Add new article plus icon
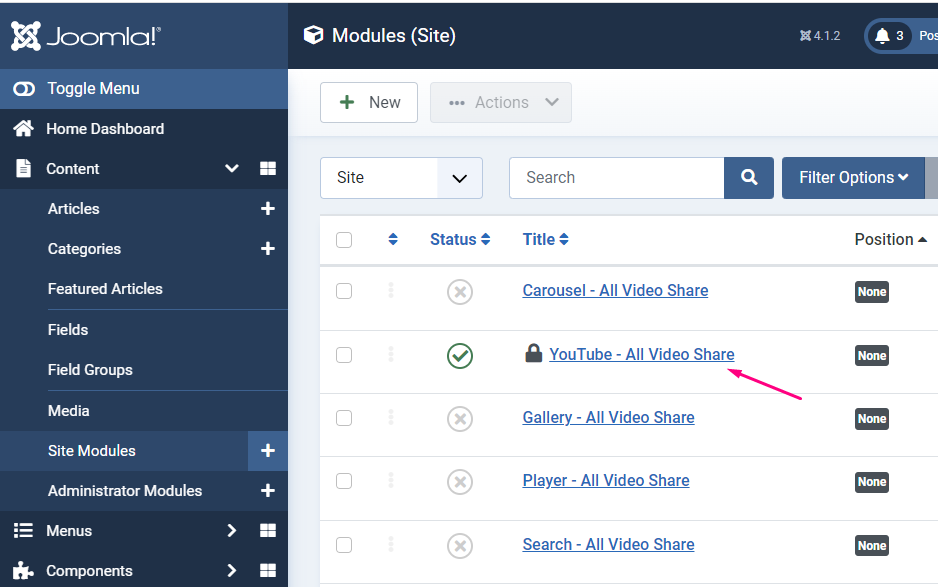 pos(267,209)
